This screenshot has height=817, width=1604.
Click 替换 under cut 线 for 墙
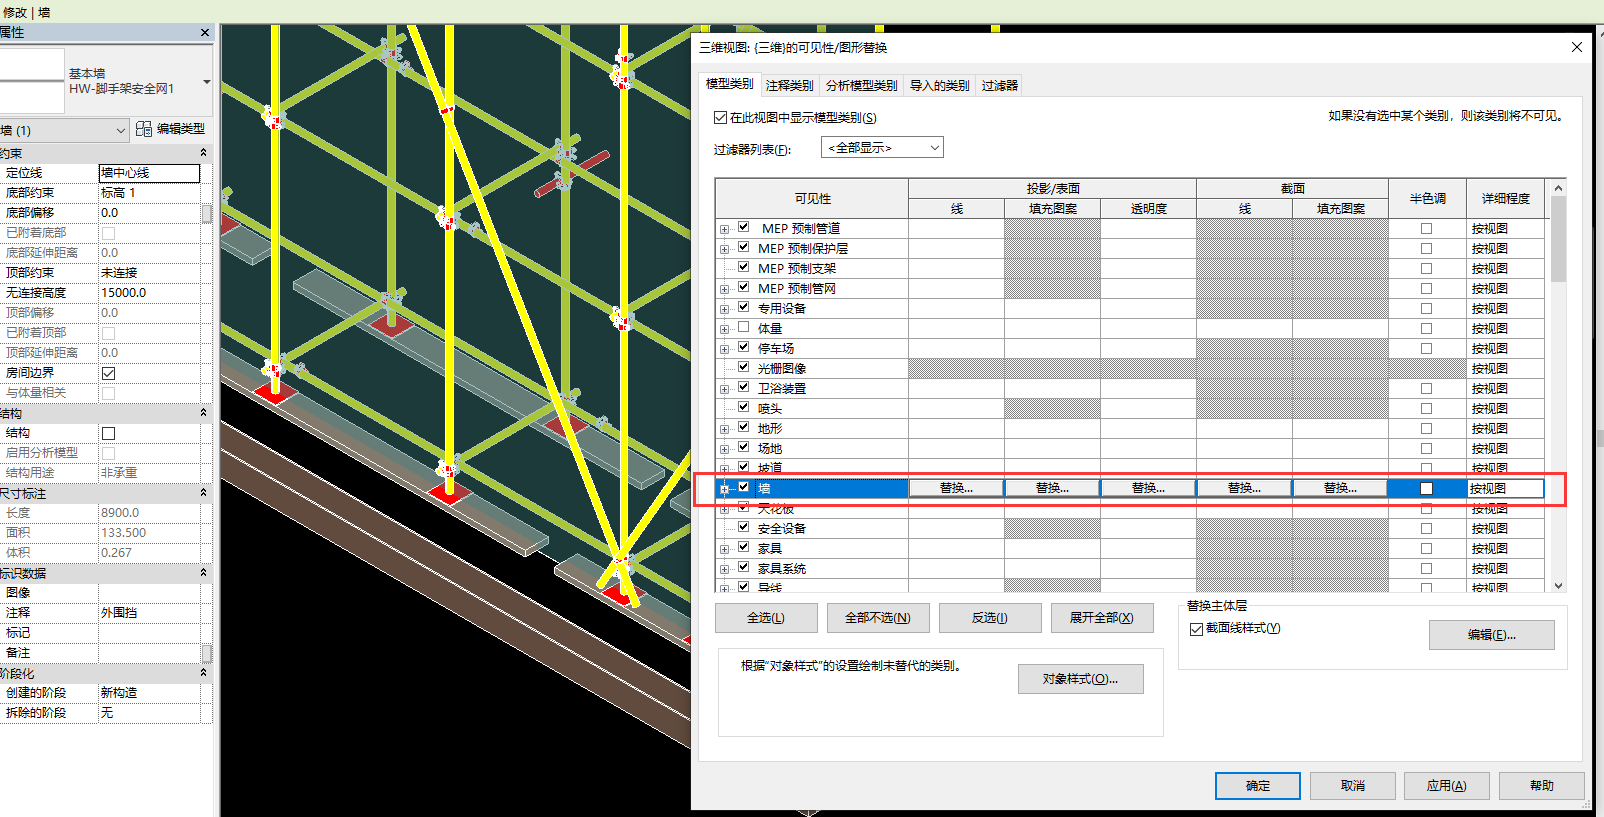[1244, 488]
